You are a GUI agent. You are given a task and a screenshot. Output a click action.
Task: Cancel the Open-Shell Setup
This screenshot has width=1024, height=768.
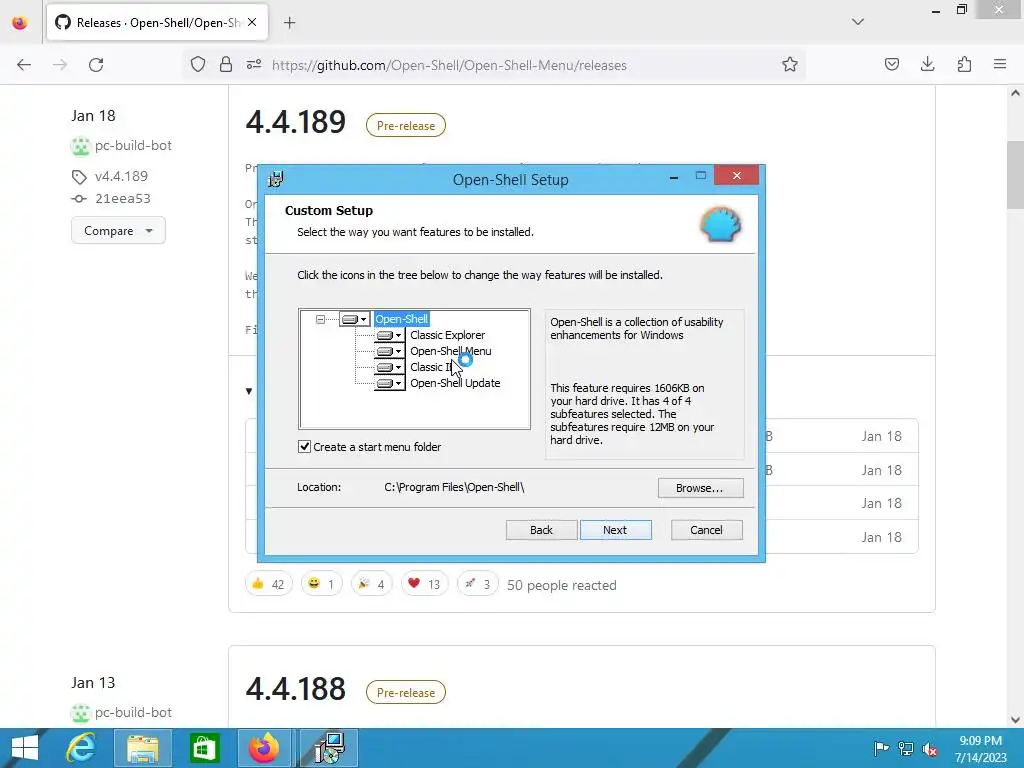707,530
